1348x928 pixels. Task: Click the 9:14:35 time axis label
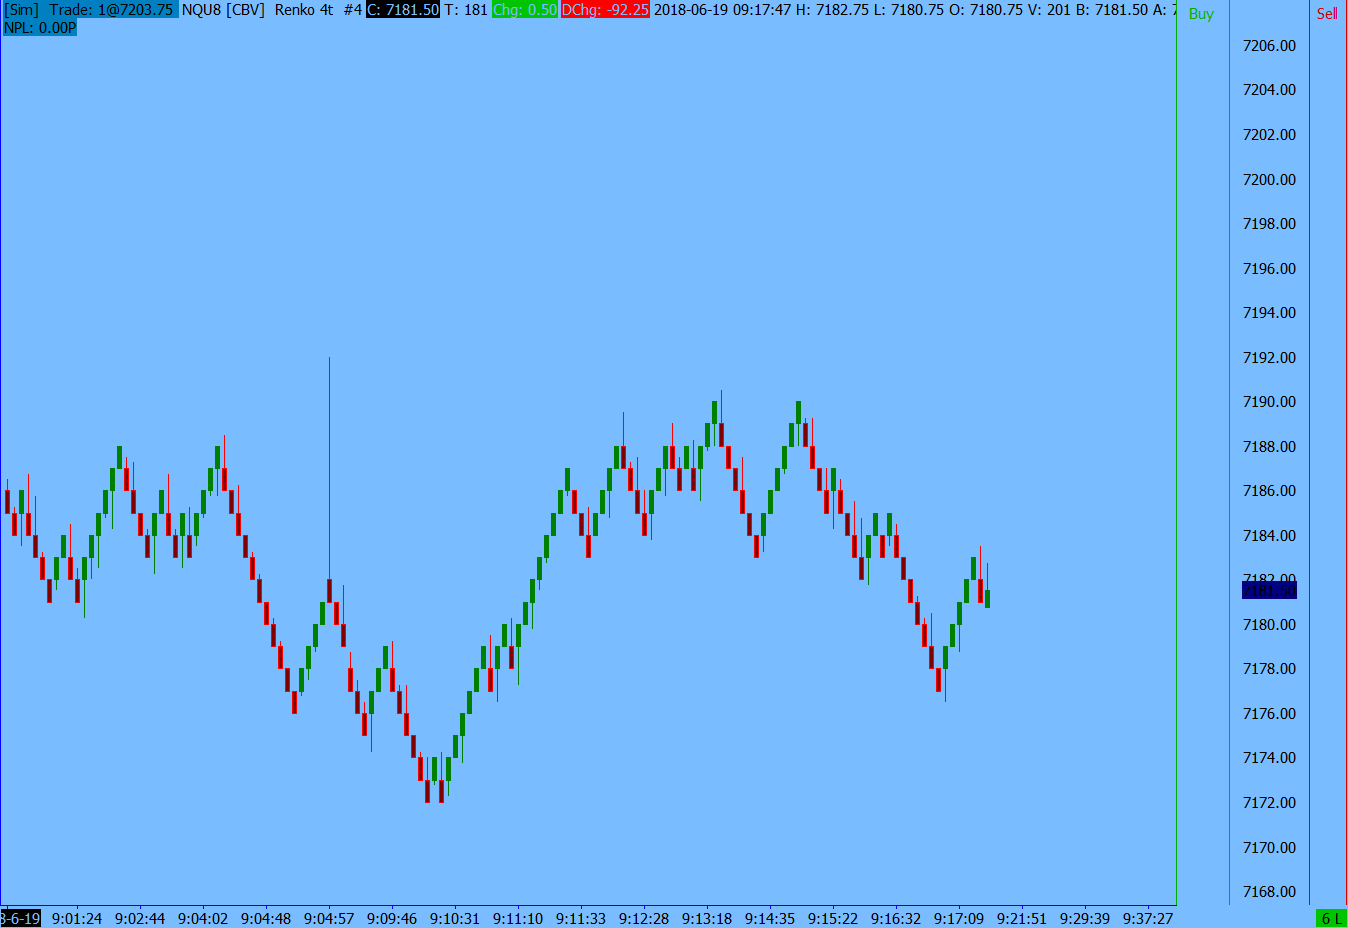click(770, 918)
